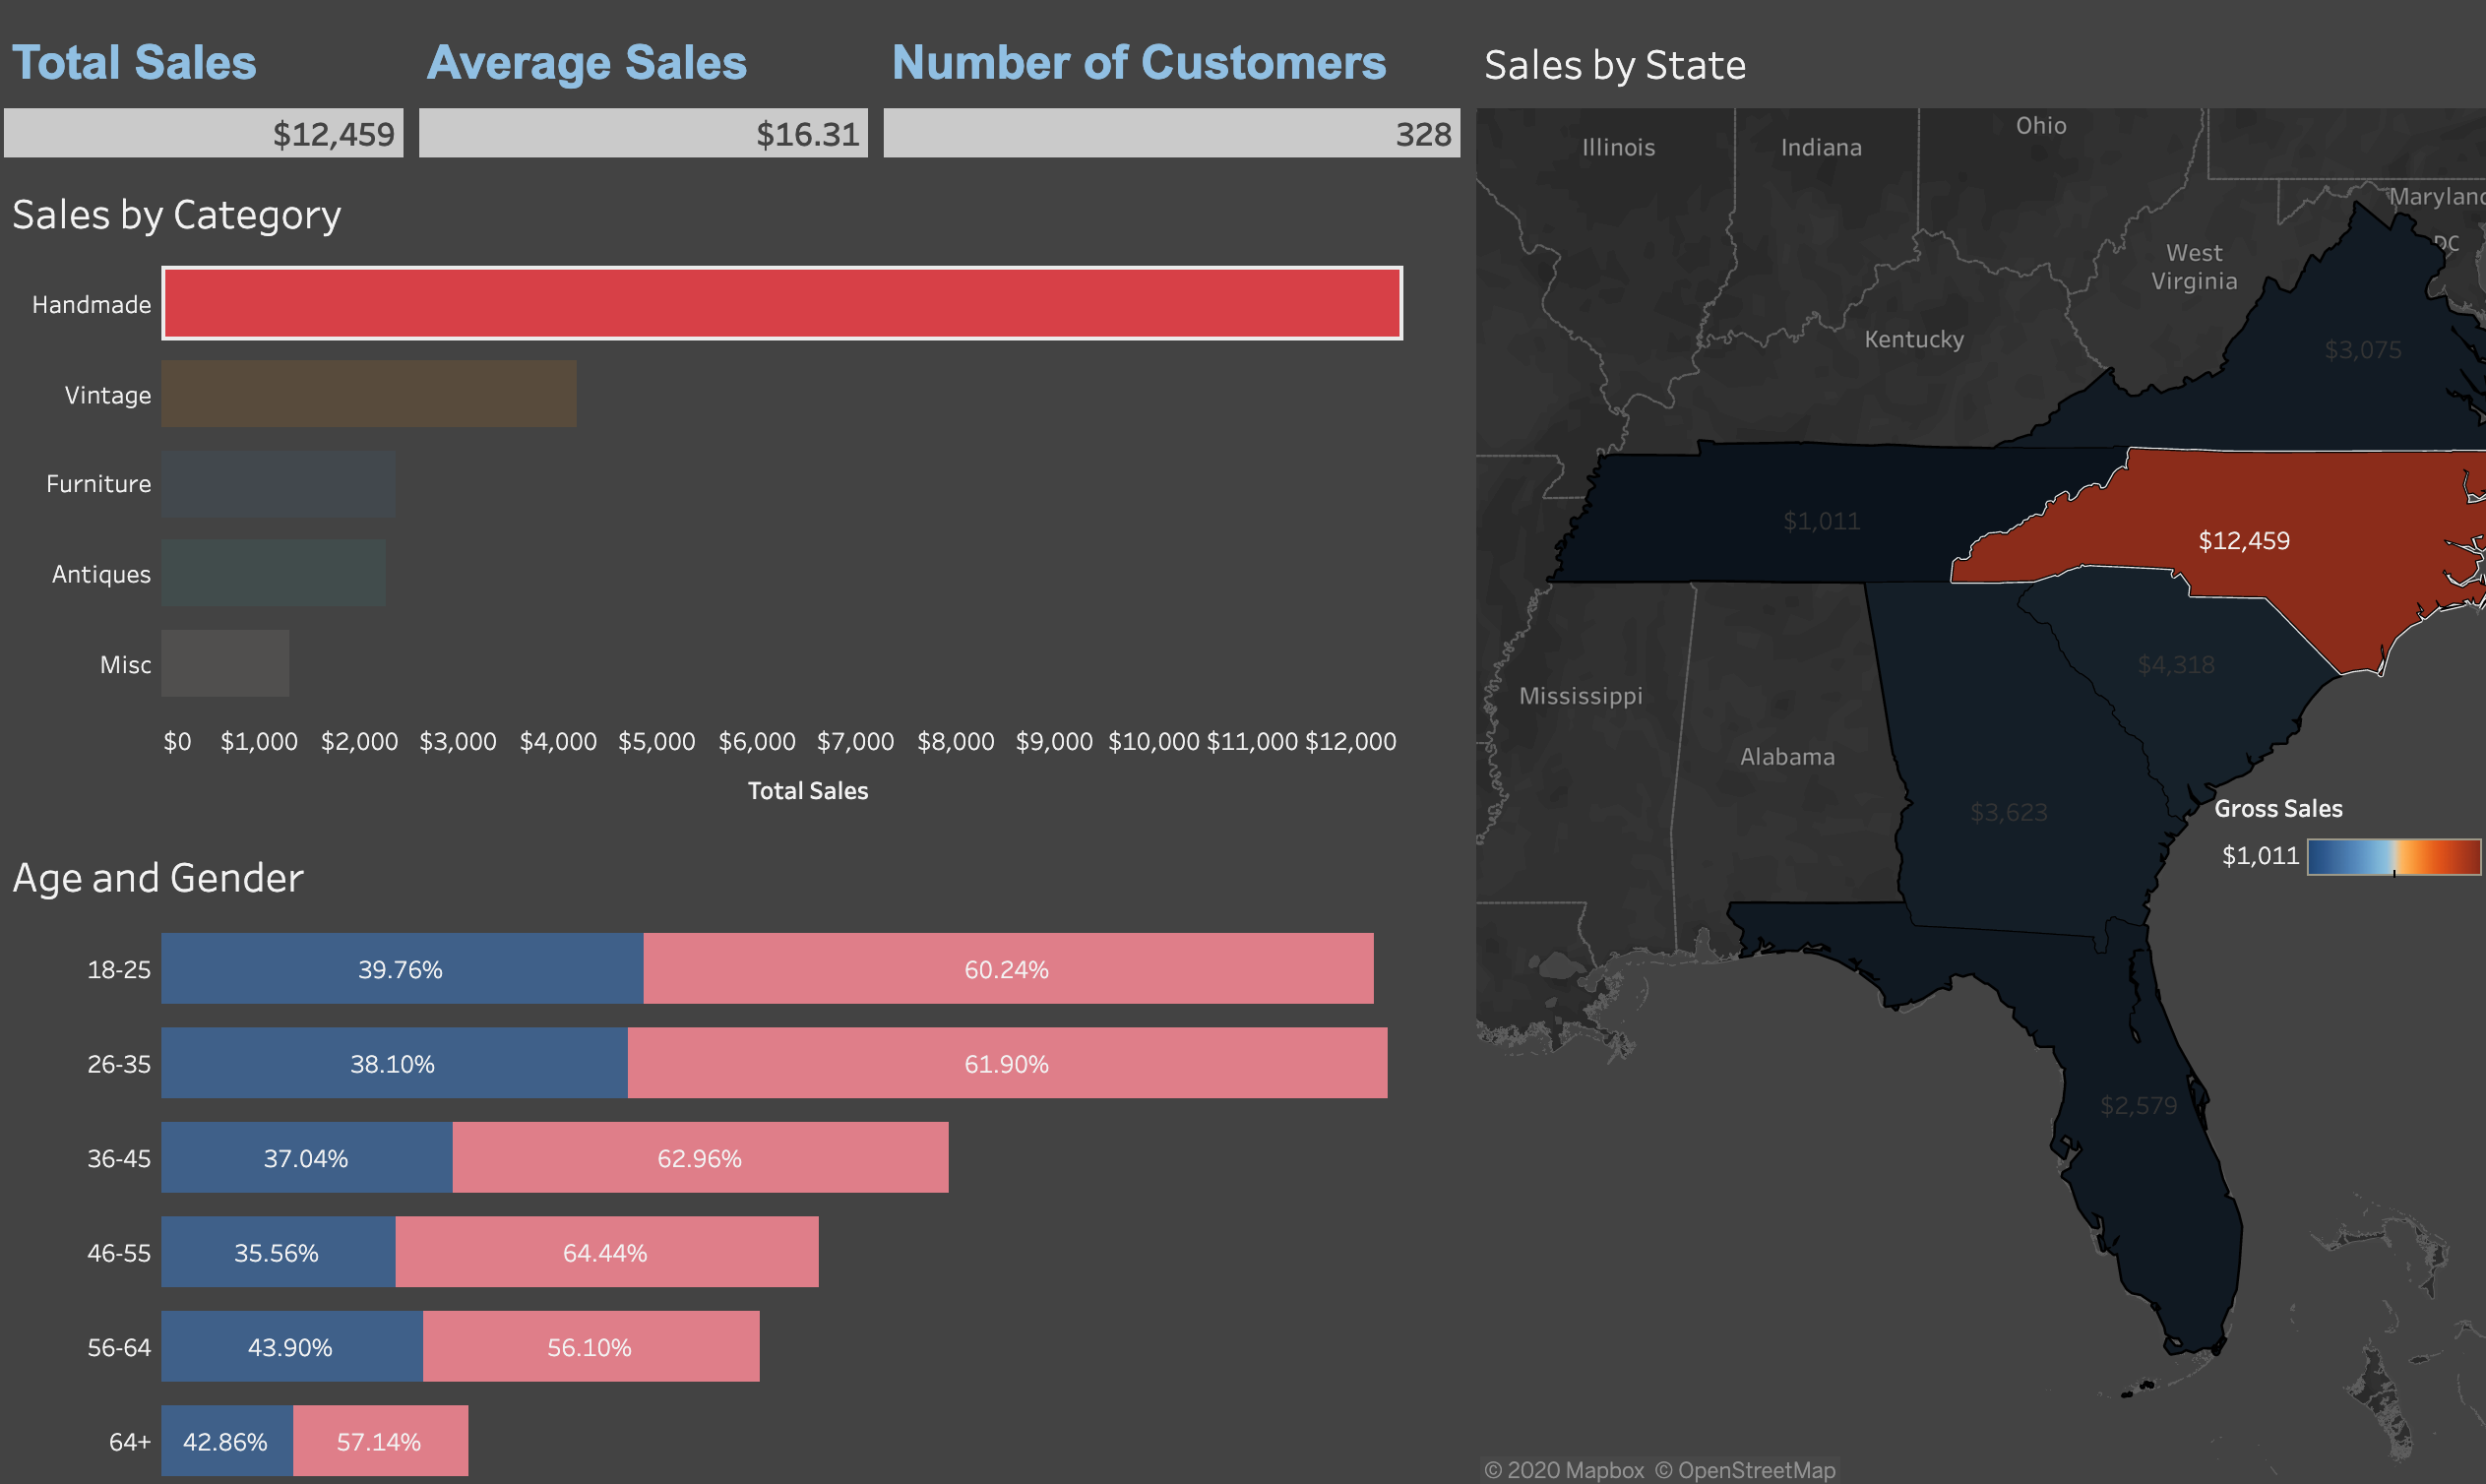Click the 46-55 age group label
The width and height of the screenshot is (2486, 1484).
pos(118,1253)
